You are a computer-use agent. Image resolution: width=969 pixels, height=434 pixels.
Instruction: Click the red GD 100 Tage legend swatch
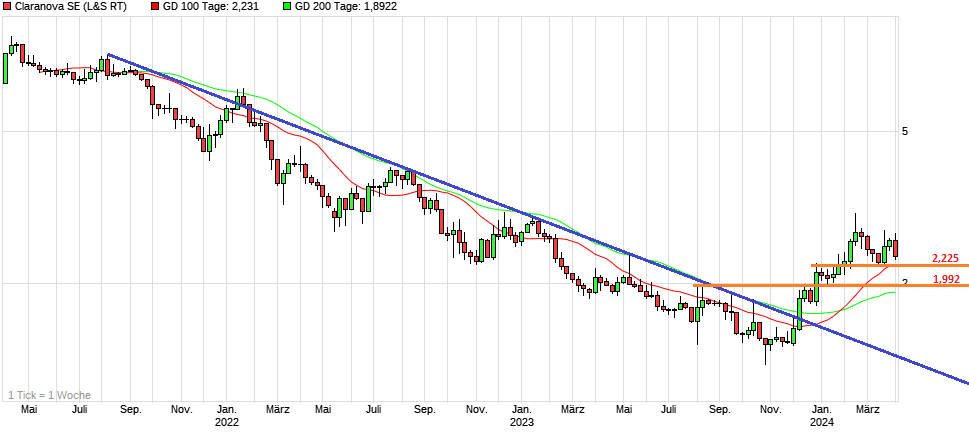tap(157, 6)
